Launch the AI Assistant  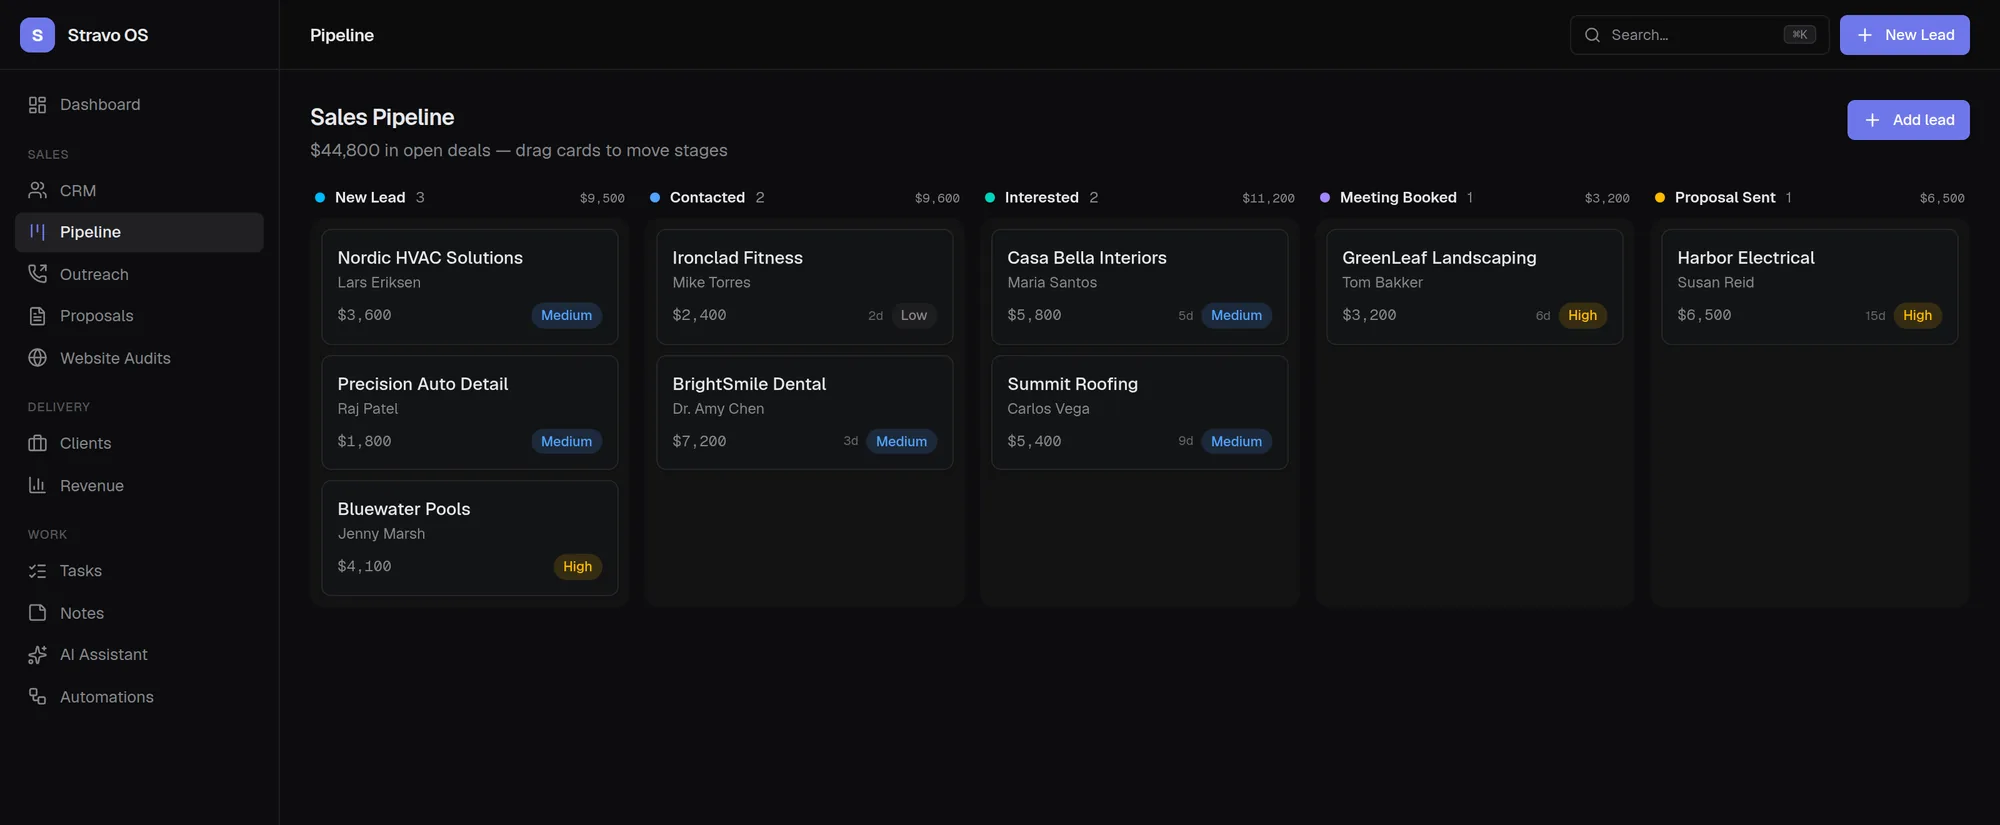coord(139,655)
